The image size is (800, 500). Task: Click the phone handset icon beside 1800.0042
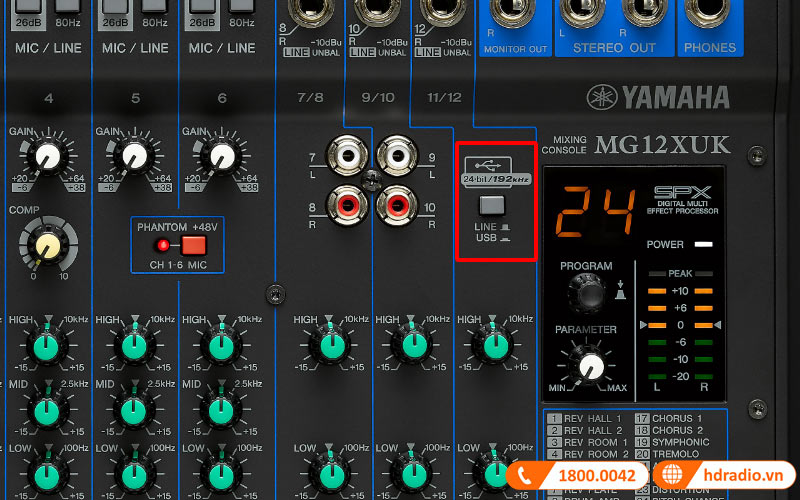[524, 476]
